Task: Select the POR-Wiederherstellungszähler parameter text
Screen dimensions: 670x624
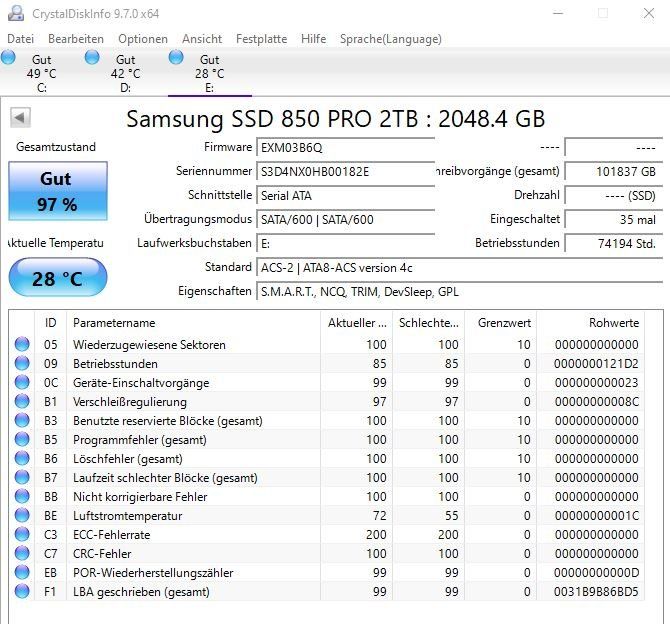Action: point(153,573)
